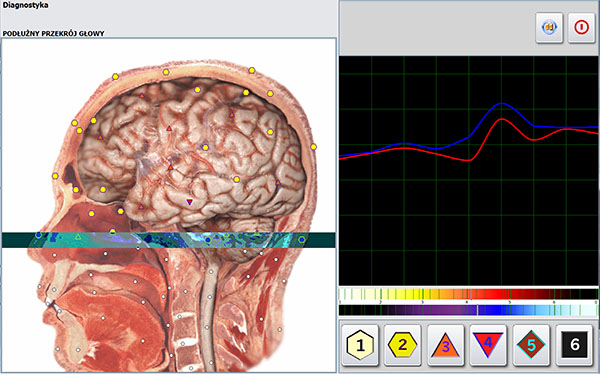600x374 pixels.
Task: Click the teal scanning band over the head
Action: (168, 240)
